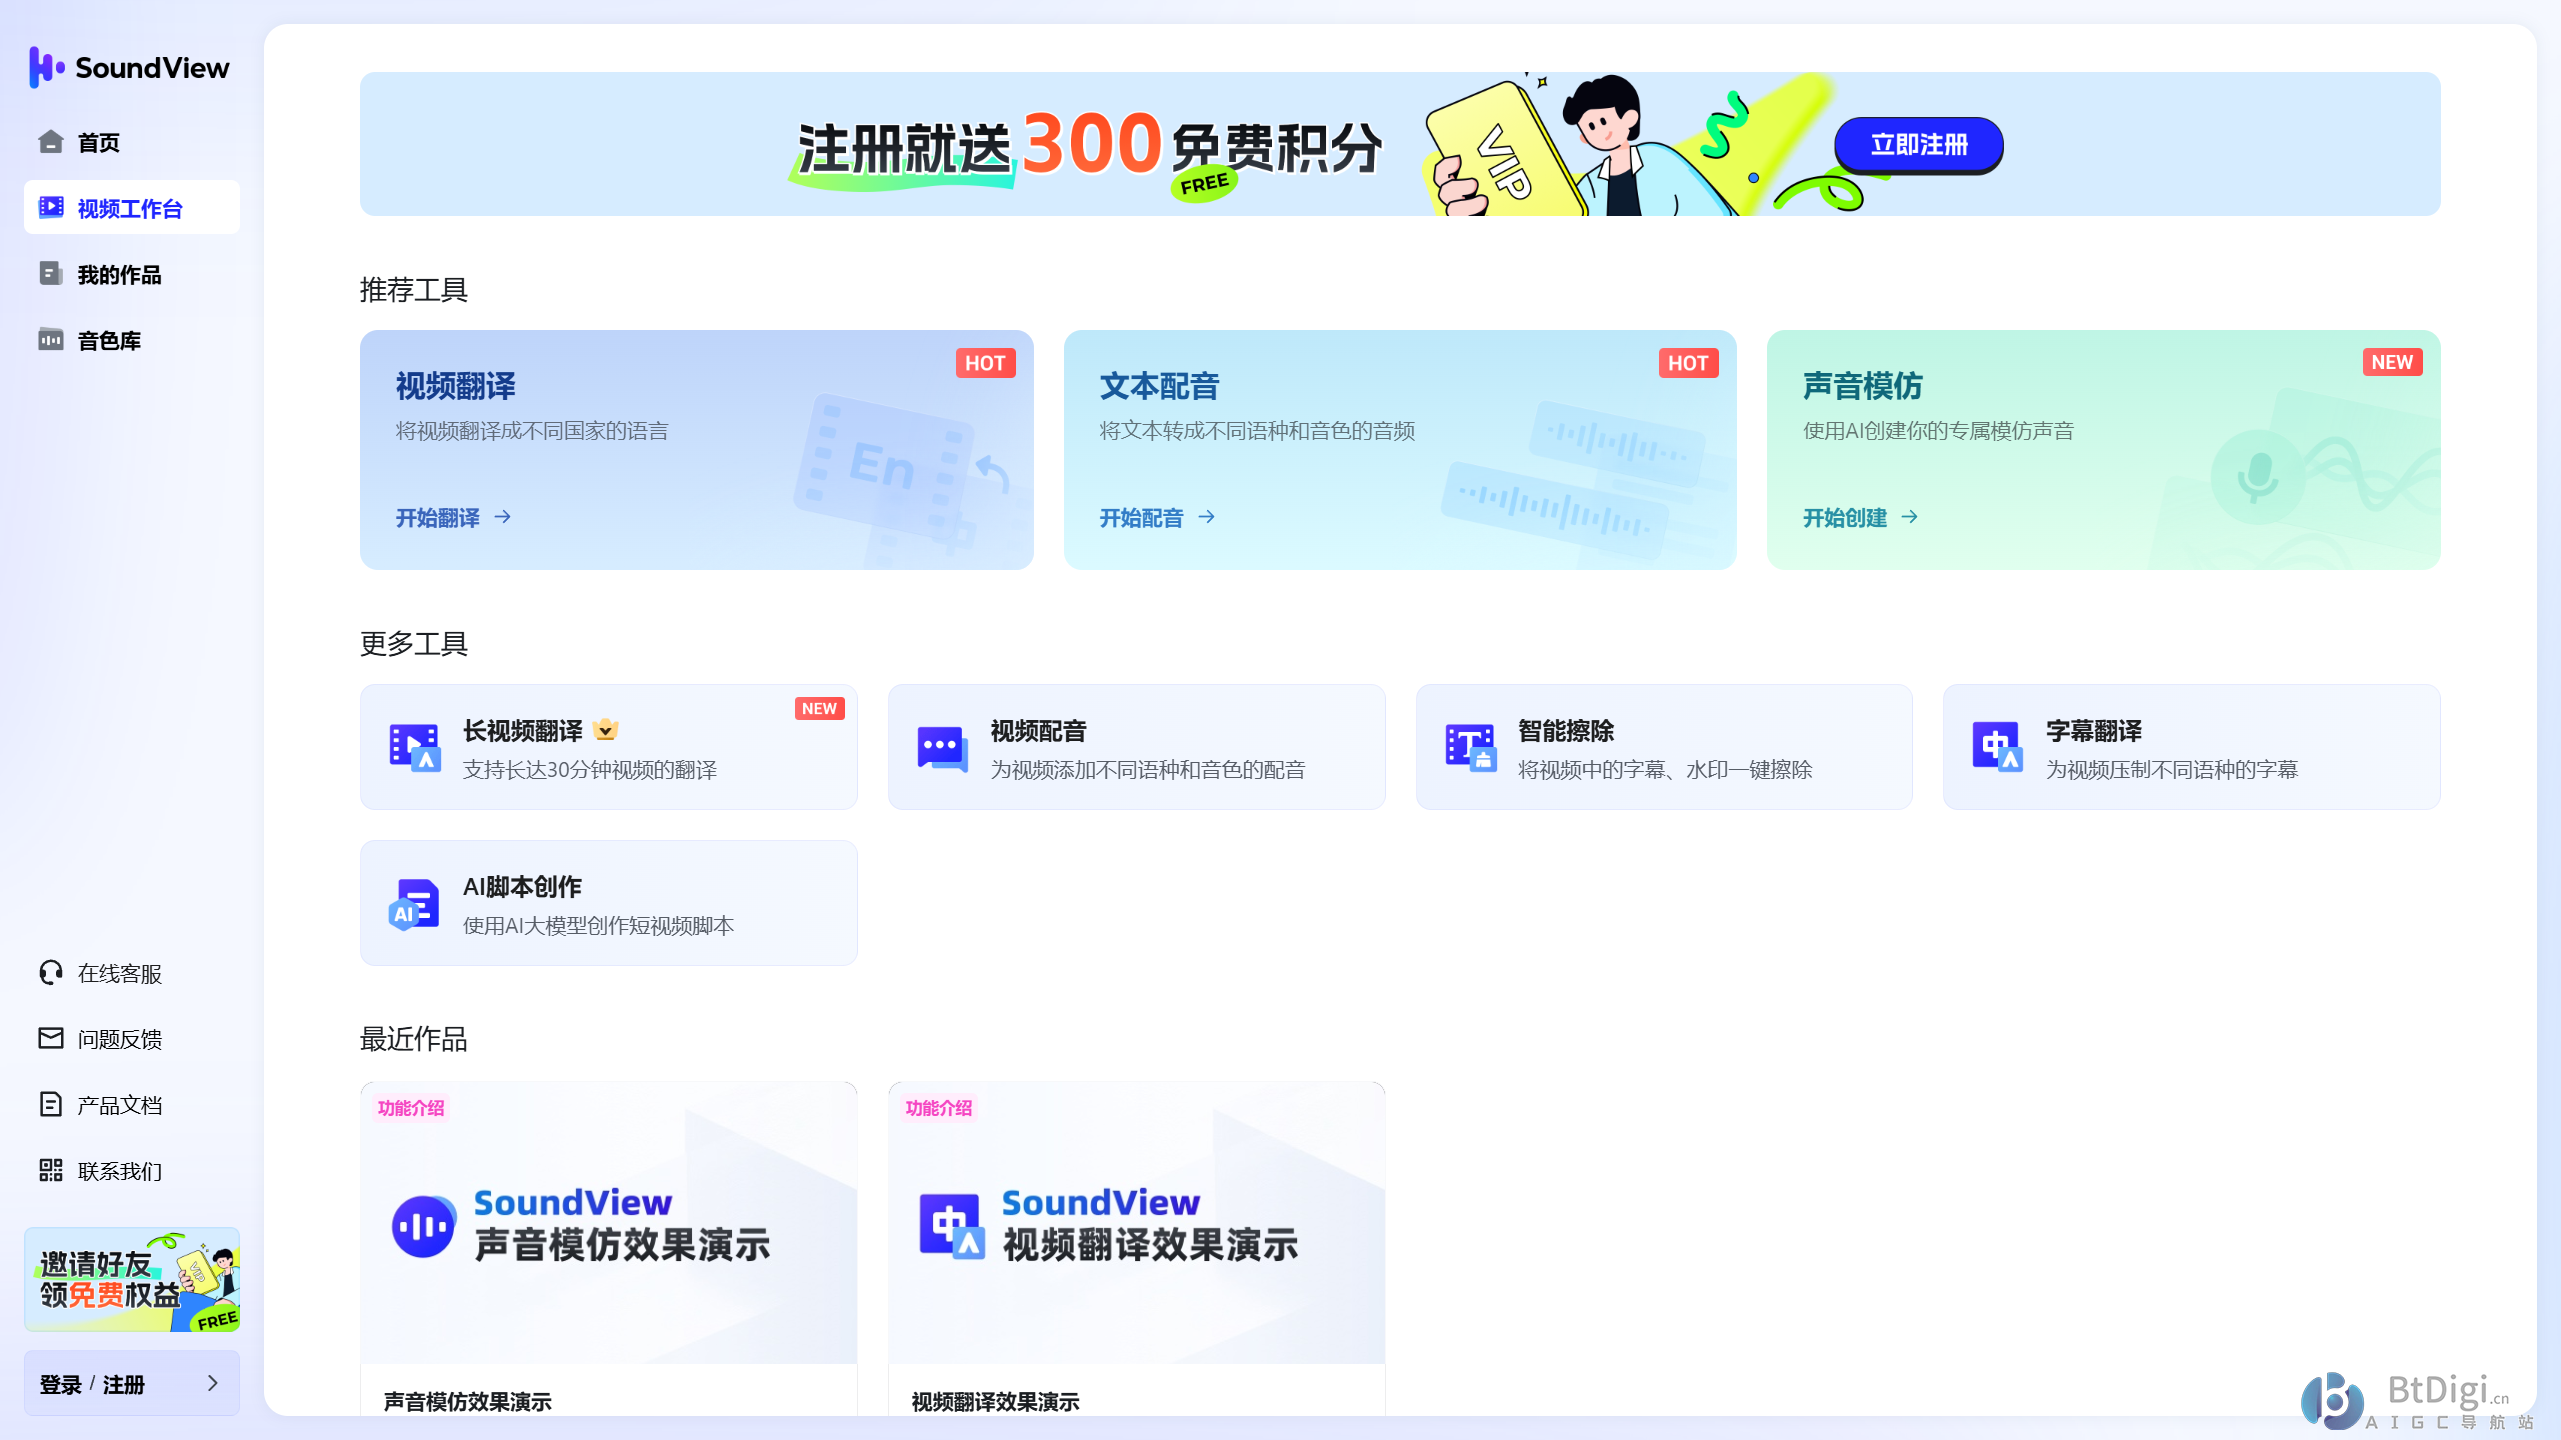Click the 登录 / 注册 button

click(132, 1383)
